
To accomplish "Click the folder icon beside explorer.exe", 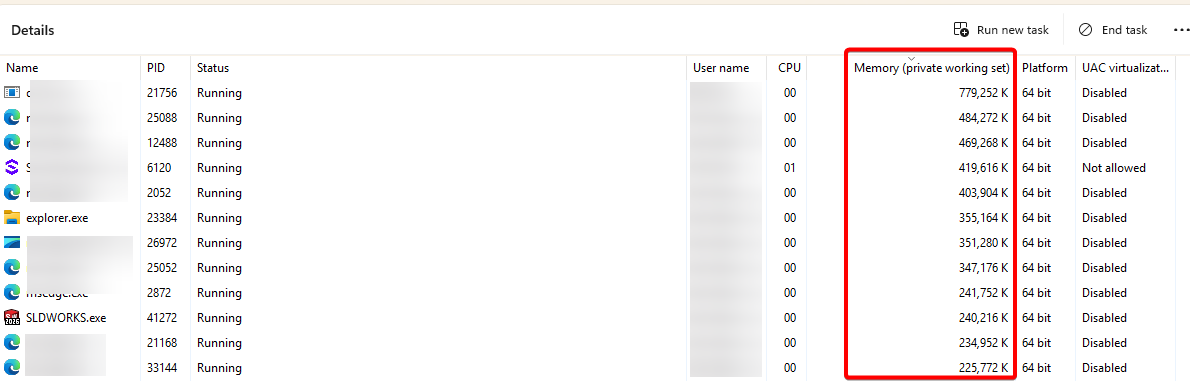I will coord(11,218).
